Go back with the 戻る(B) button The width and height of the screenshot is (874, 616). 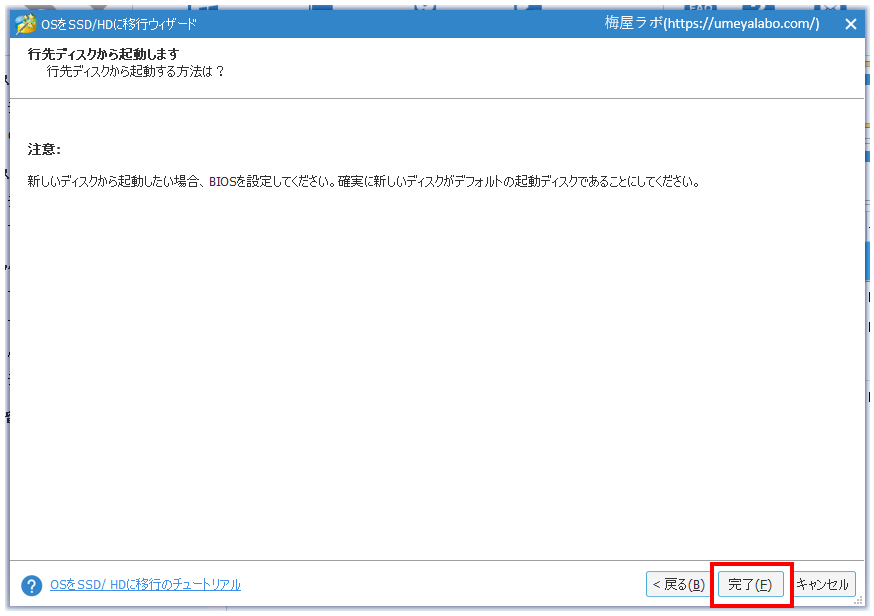(x=678, y=584)
